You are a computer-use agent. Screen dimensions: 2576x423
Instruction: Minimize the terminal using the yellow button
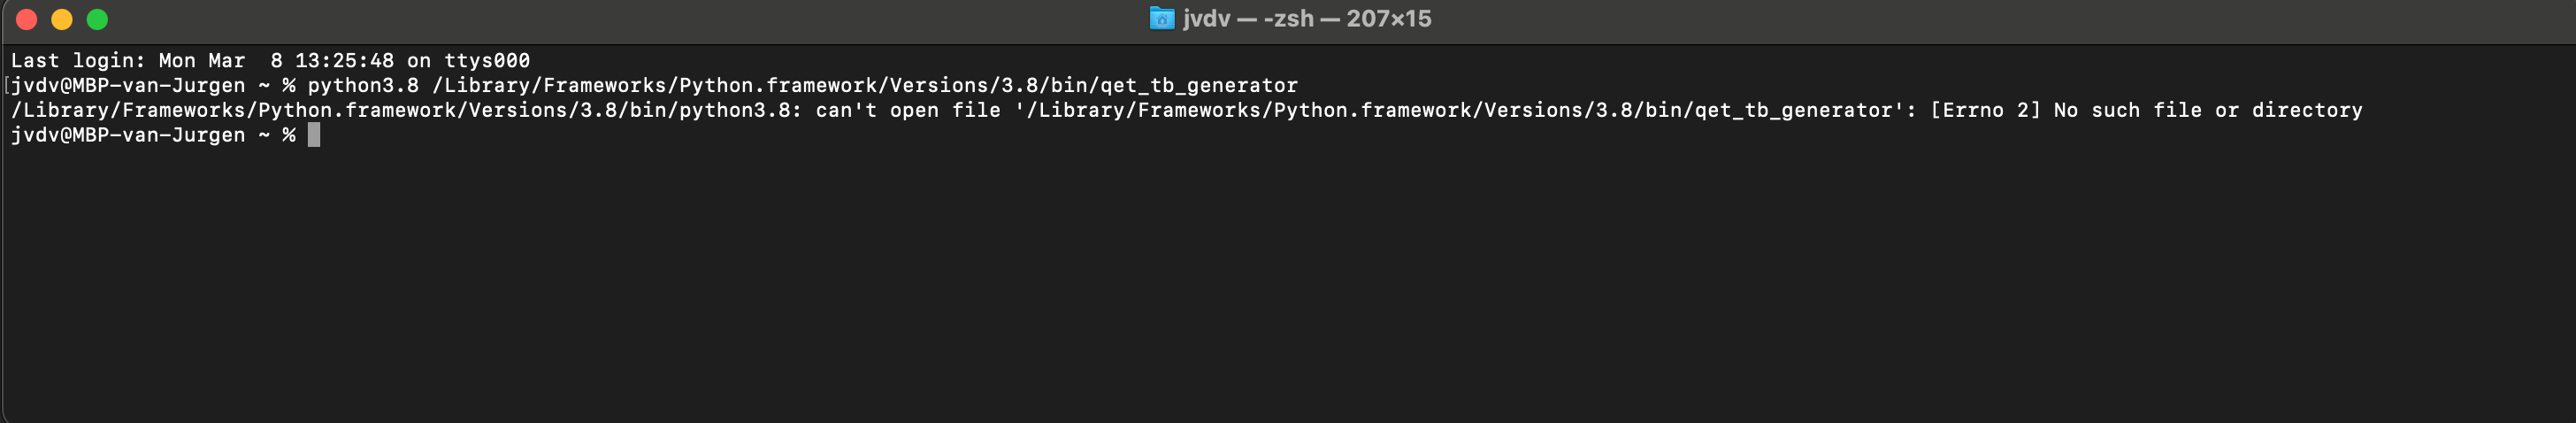[x=62, y=19]
